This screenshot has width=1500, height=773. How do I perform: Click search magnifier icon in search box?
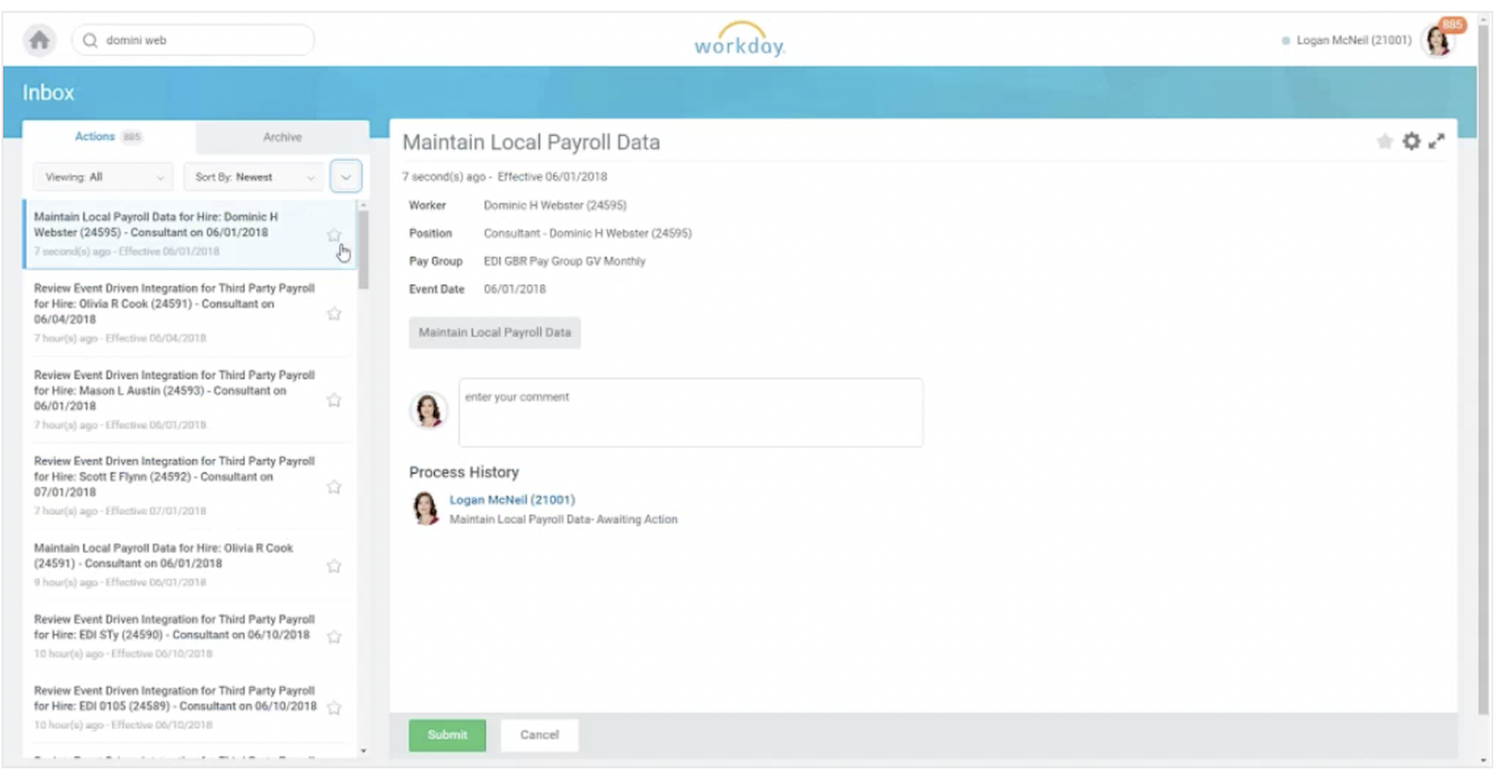click(90, 41)
